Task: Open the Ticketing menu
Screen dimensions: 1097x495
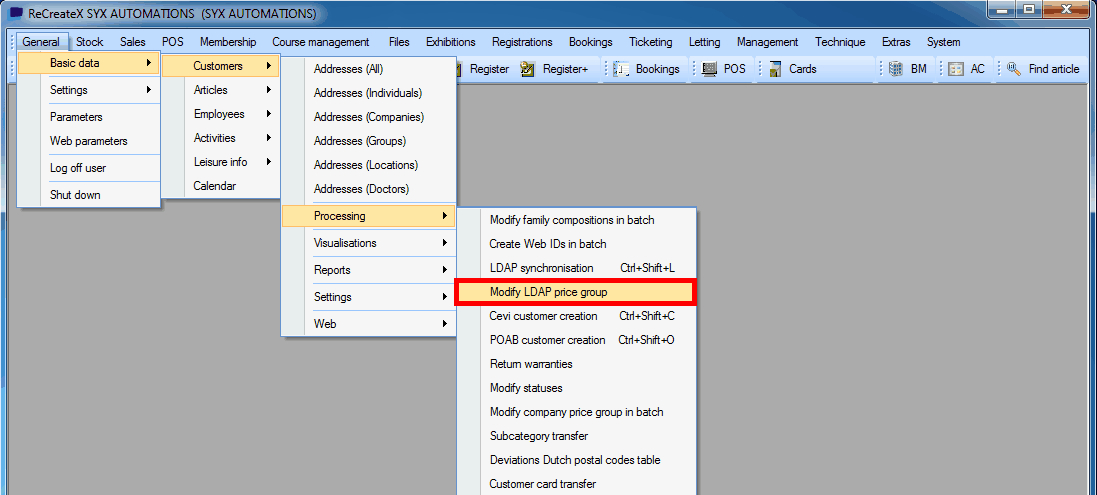Action: click(x=650, y=42)
